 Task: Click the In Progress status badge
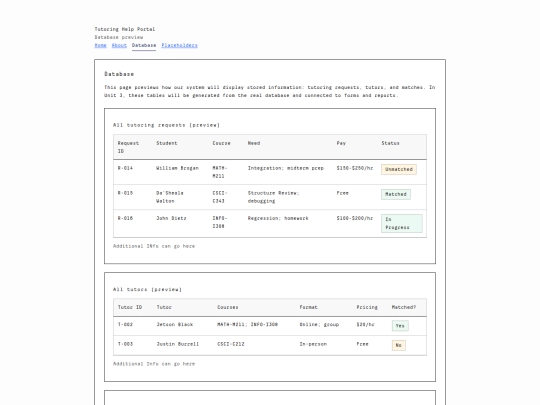point(402,224)
